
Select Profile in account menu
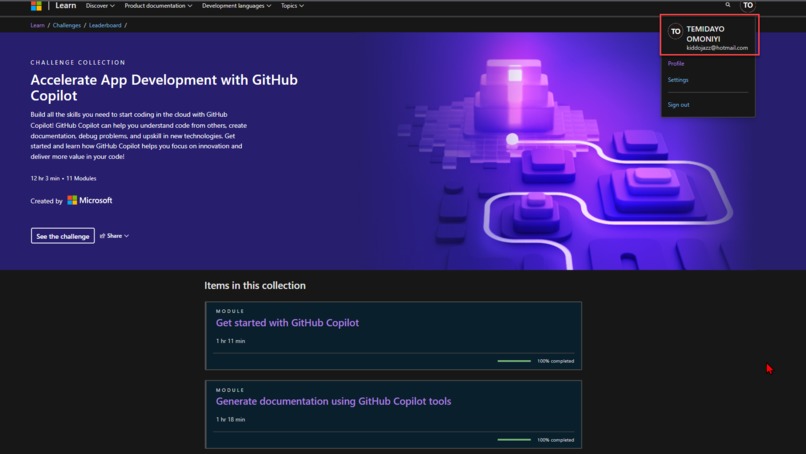point(676,63)
